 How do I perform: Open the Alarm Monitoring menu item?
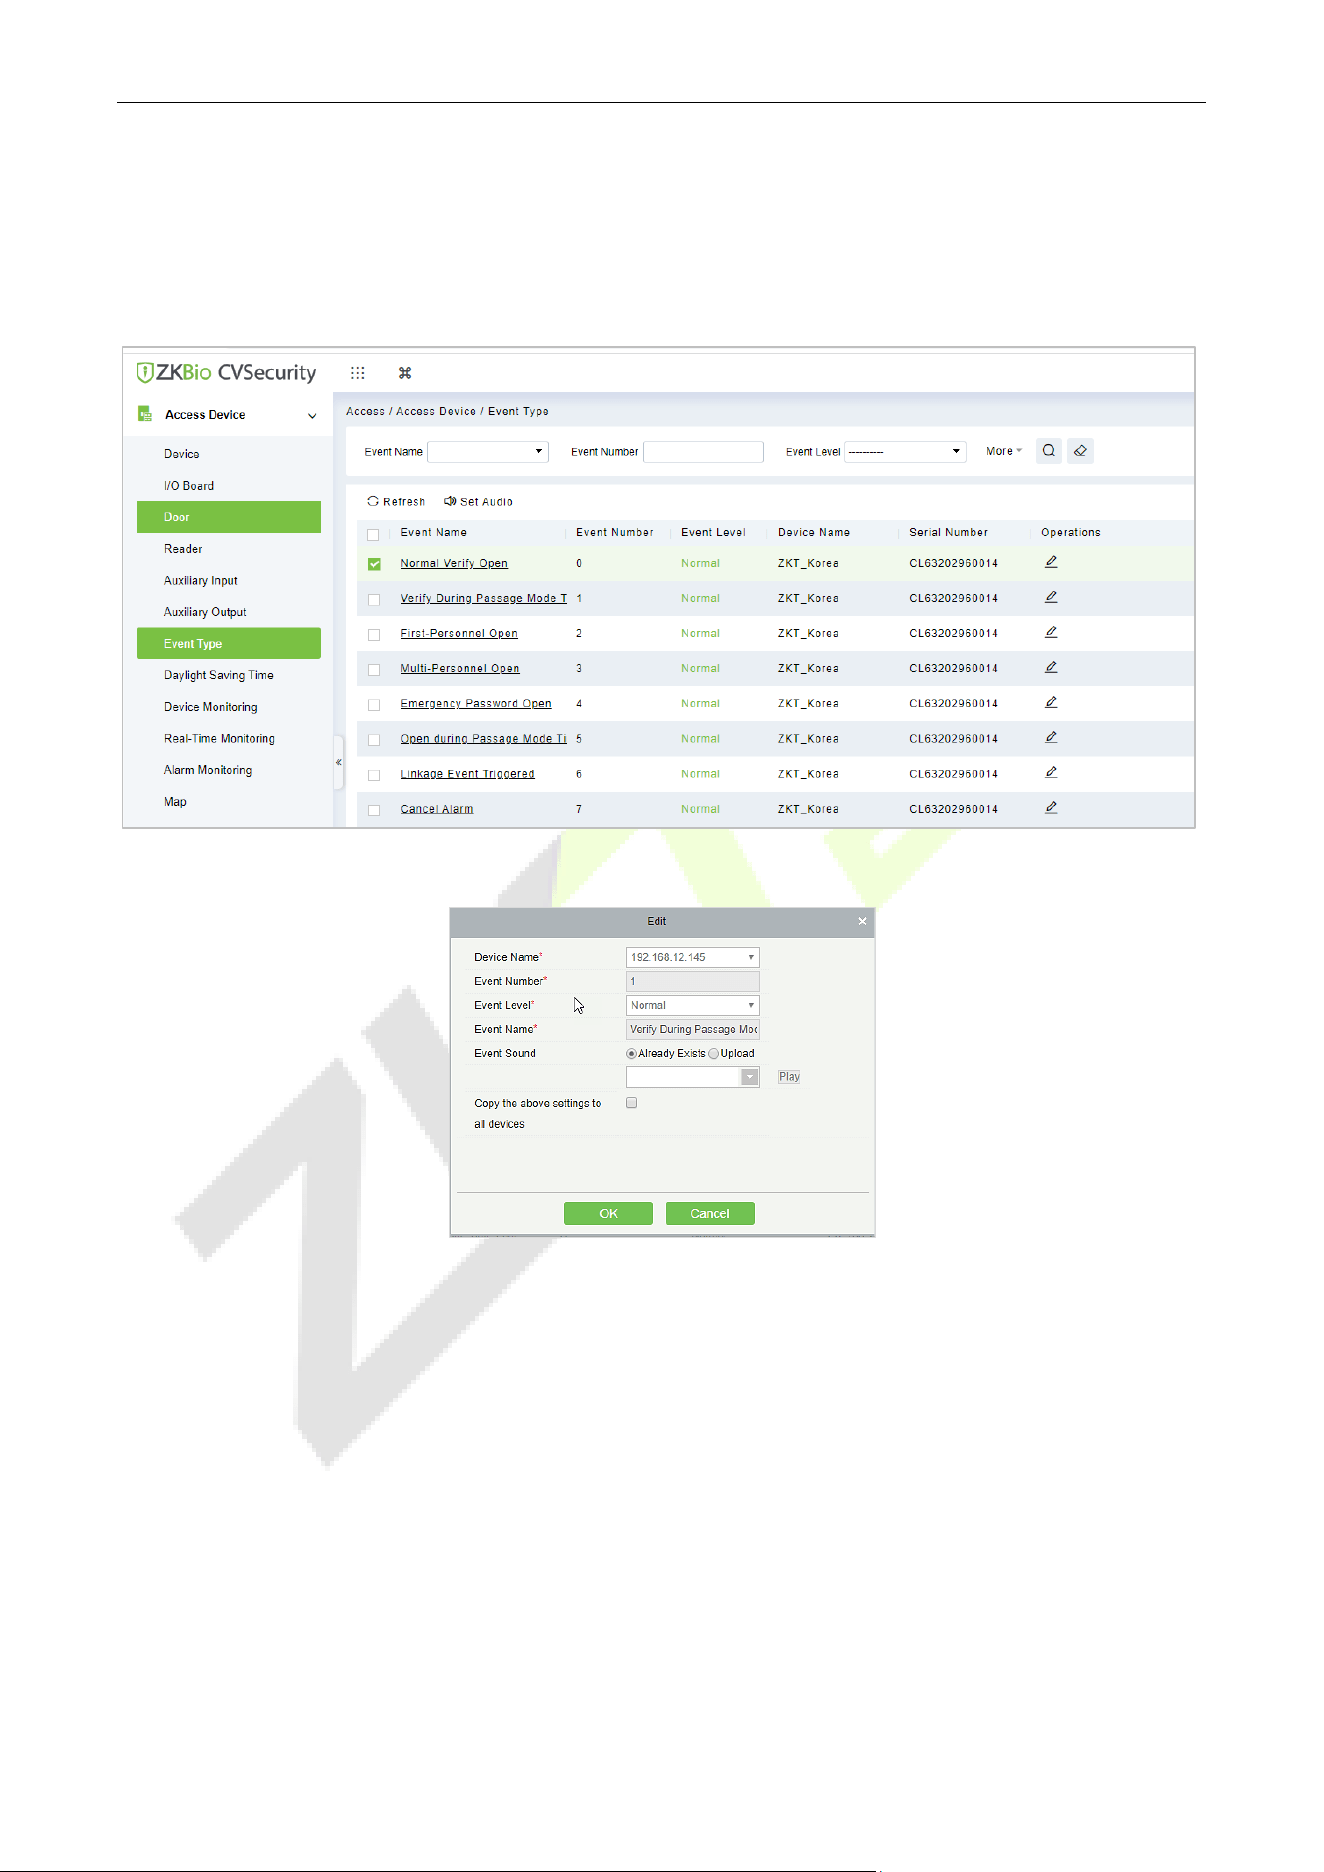208,770
